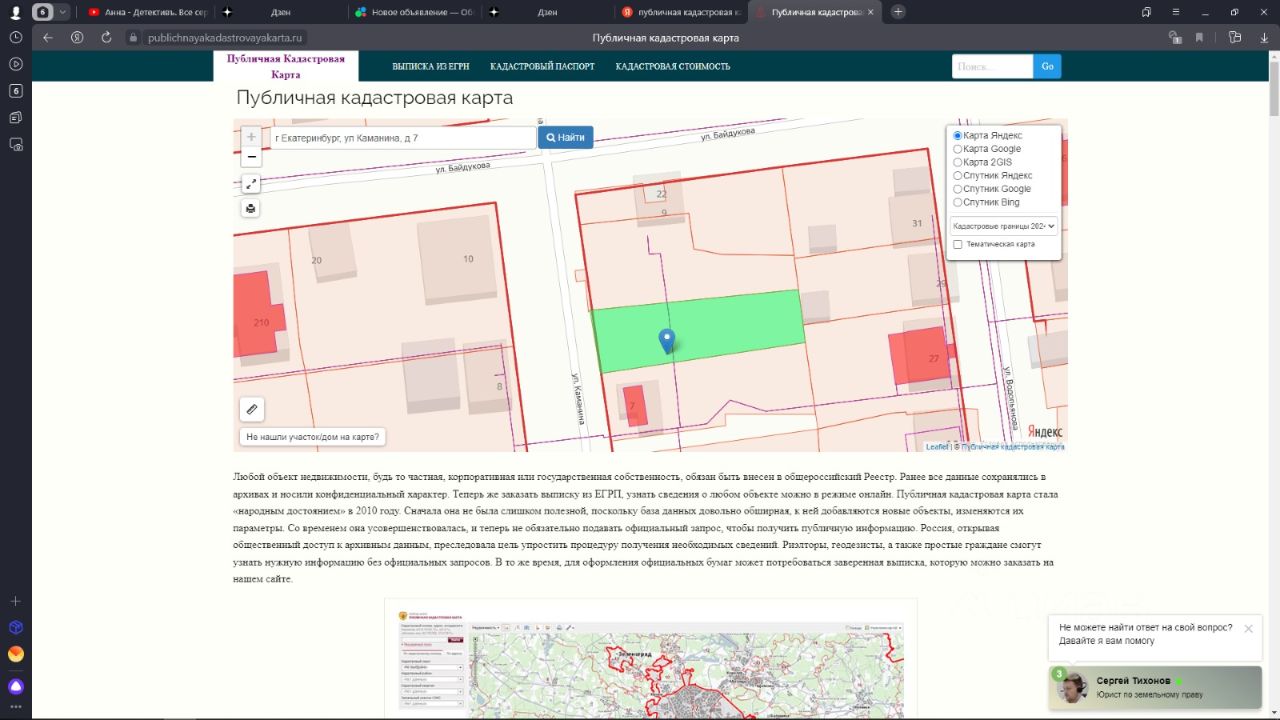Click the Go button beside site search
The height and width of the screenshot is (720, 1280).
click(x=1047, y=67)
